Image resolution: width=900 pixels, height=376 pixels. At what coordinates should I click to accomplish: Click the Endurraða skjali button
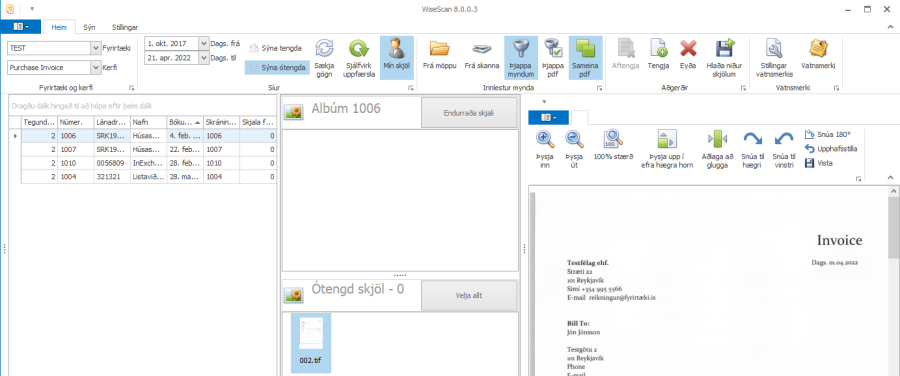click(469, 113)
